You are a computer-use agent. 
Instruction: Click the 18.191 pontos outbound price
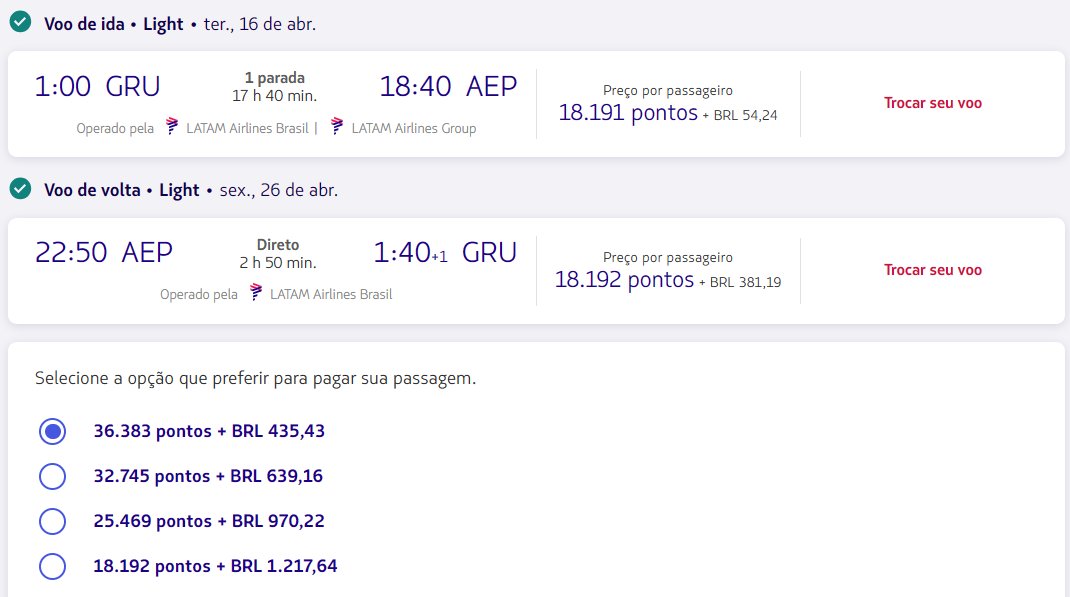point(628,113)
